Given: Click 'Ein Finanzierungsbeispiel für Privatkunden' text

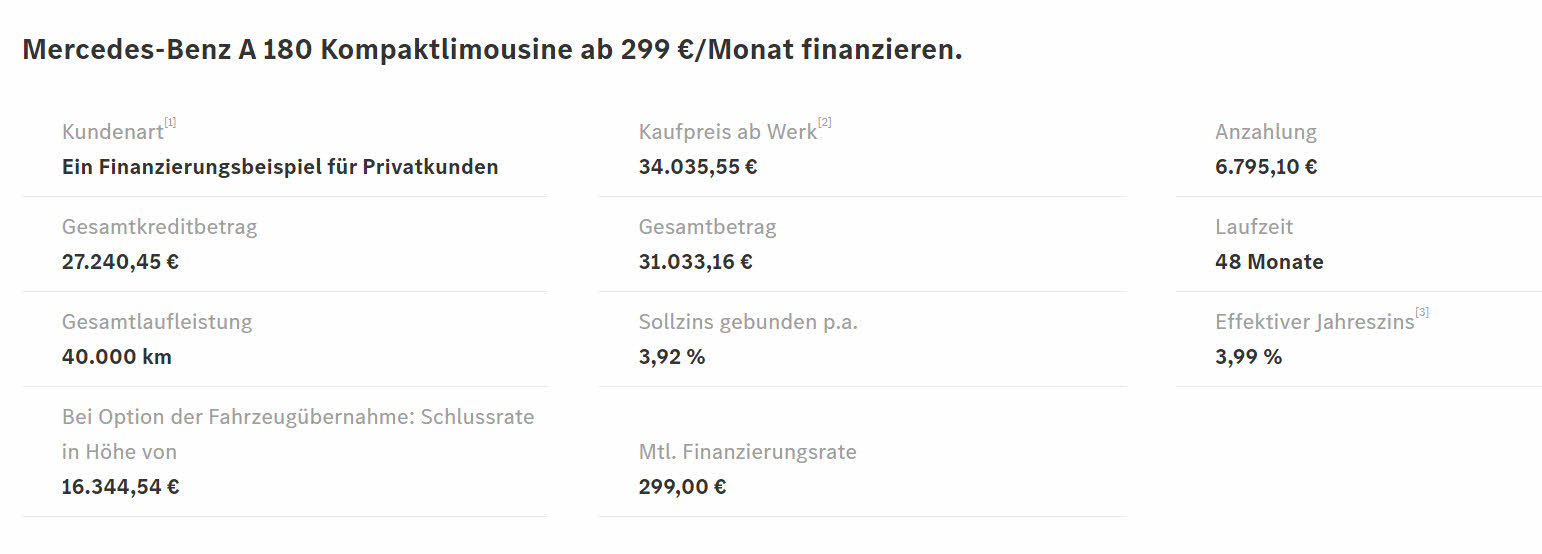Looking at the screenshot, I should coord(280,167).
